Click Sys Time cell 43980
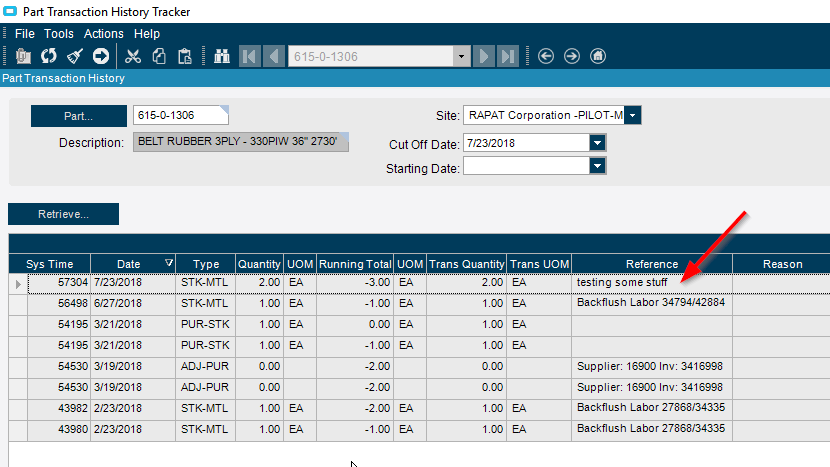The image size is (830, 467). click(59, 429)
